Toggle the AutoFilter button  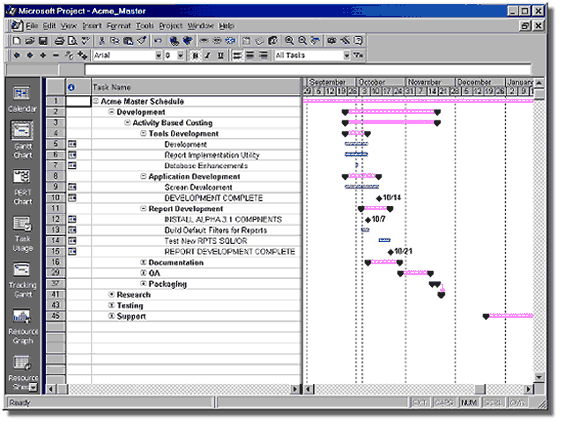[x=358, y=55]
